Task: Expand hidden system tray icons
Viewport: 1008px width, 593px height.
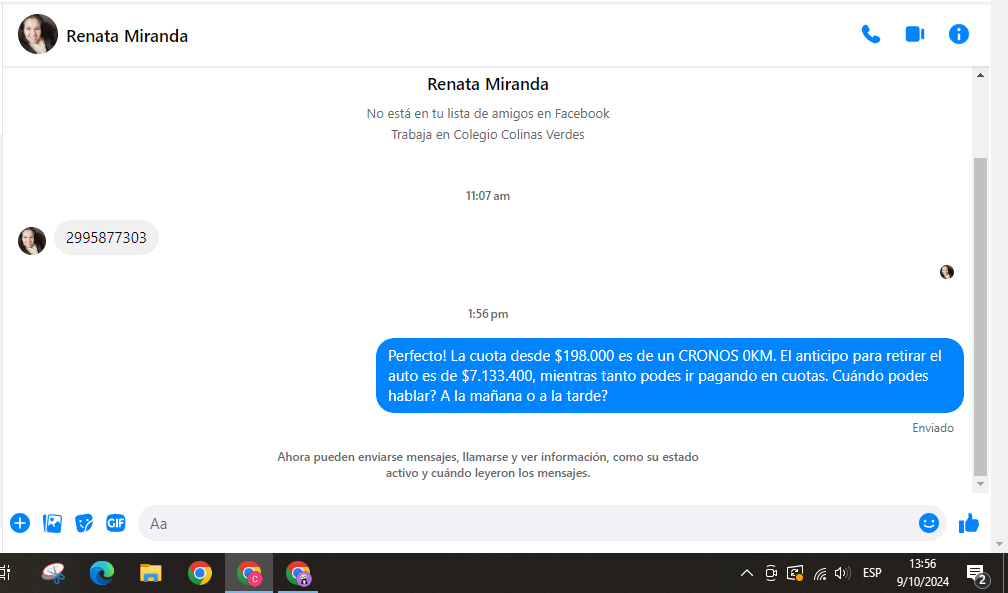Action: pos(746,573)
